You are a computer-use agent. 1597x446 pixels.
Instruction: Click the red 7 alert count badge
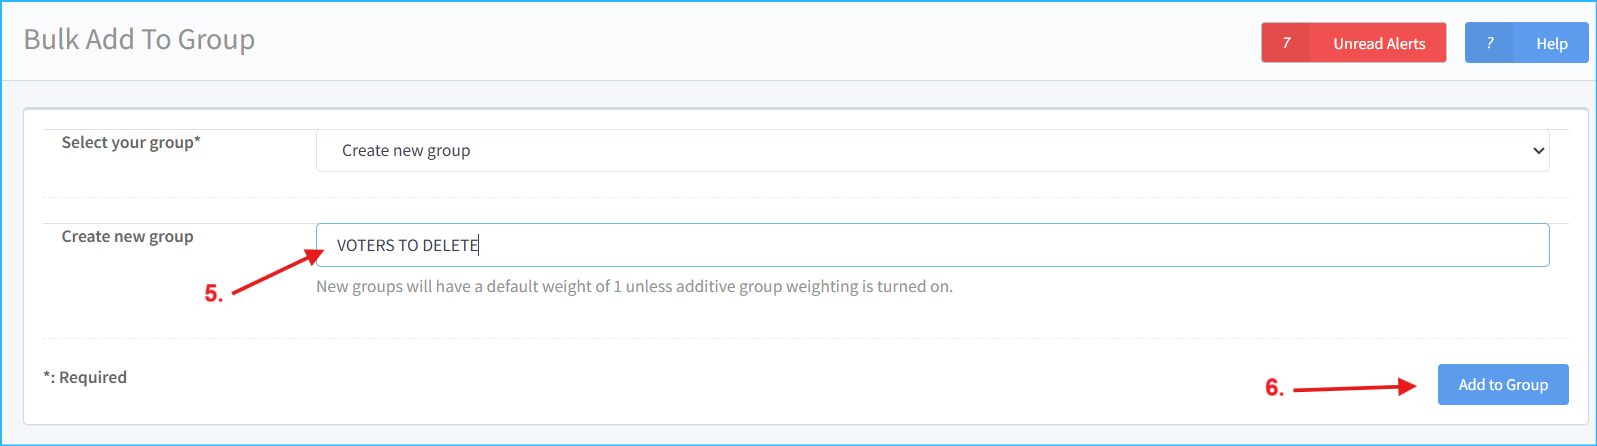point(1286,43)
